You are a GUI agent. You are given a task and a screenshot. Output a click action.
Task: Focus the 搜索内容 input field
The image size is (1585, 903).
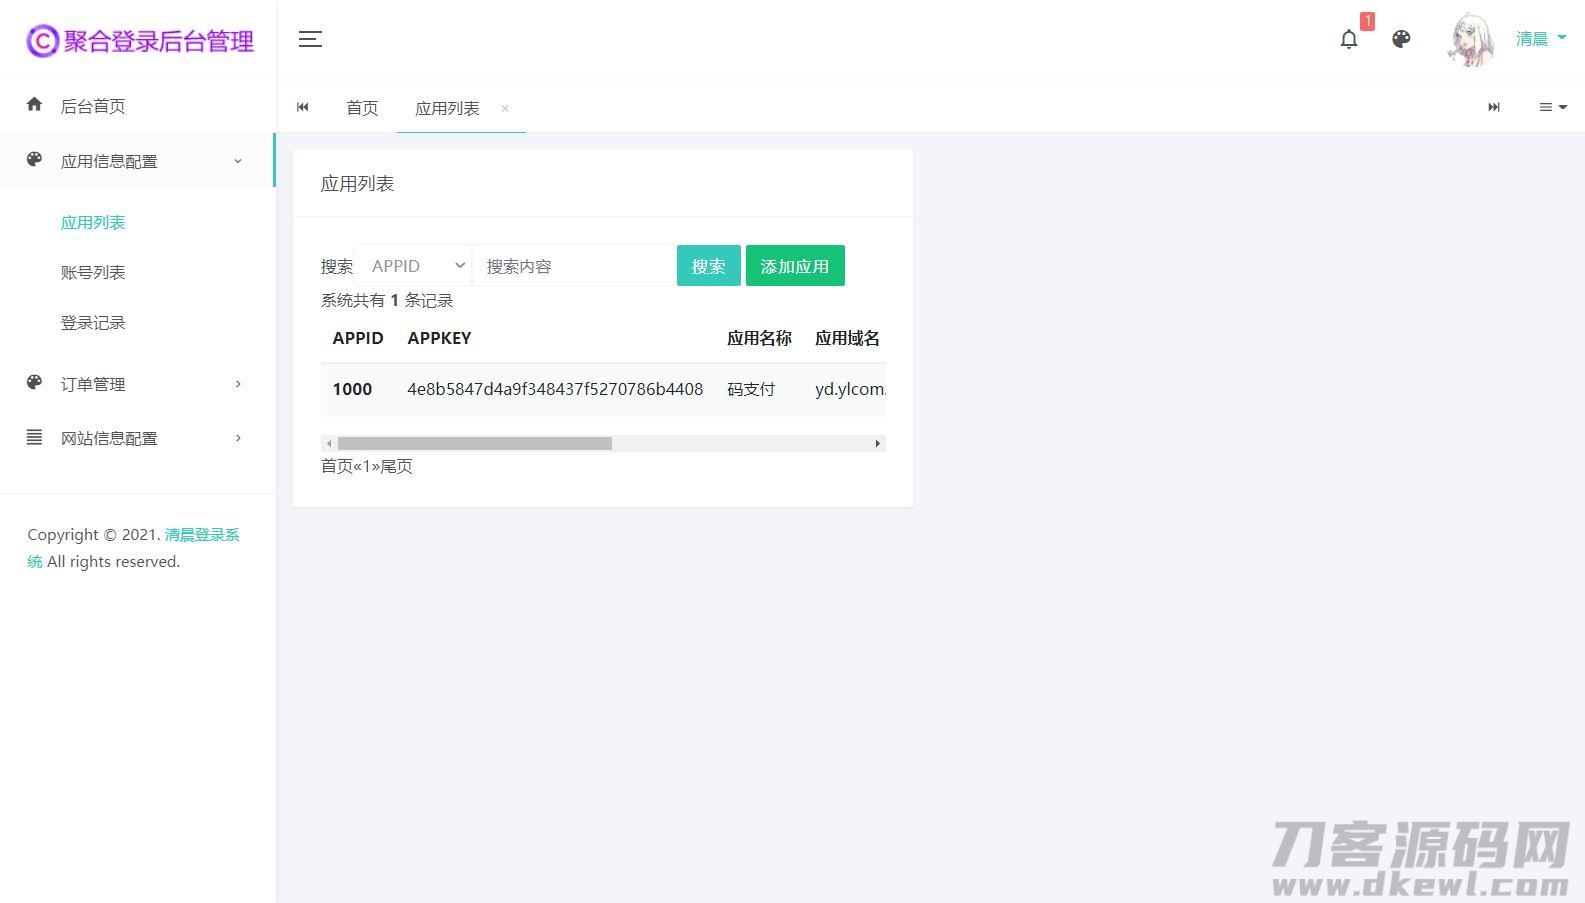click(574, 266)
